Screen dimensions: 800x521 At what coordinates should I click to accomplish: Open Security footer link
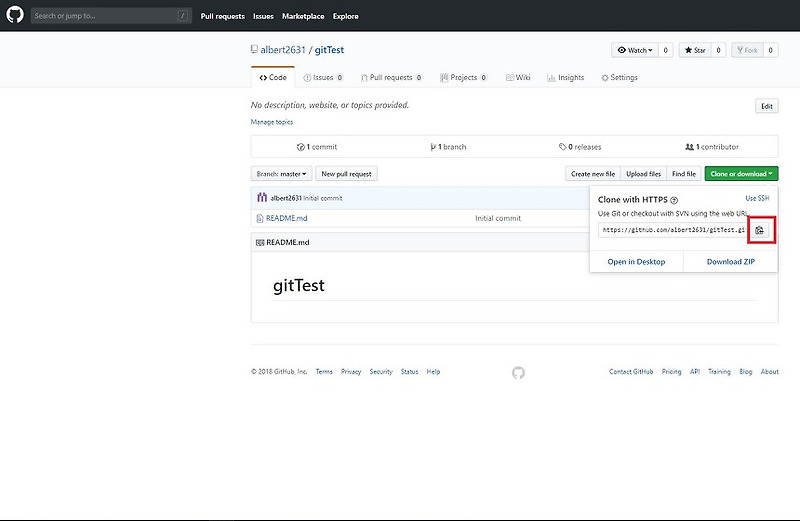pos(381,372)
